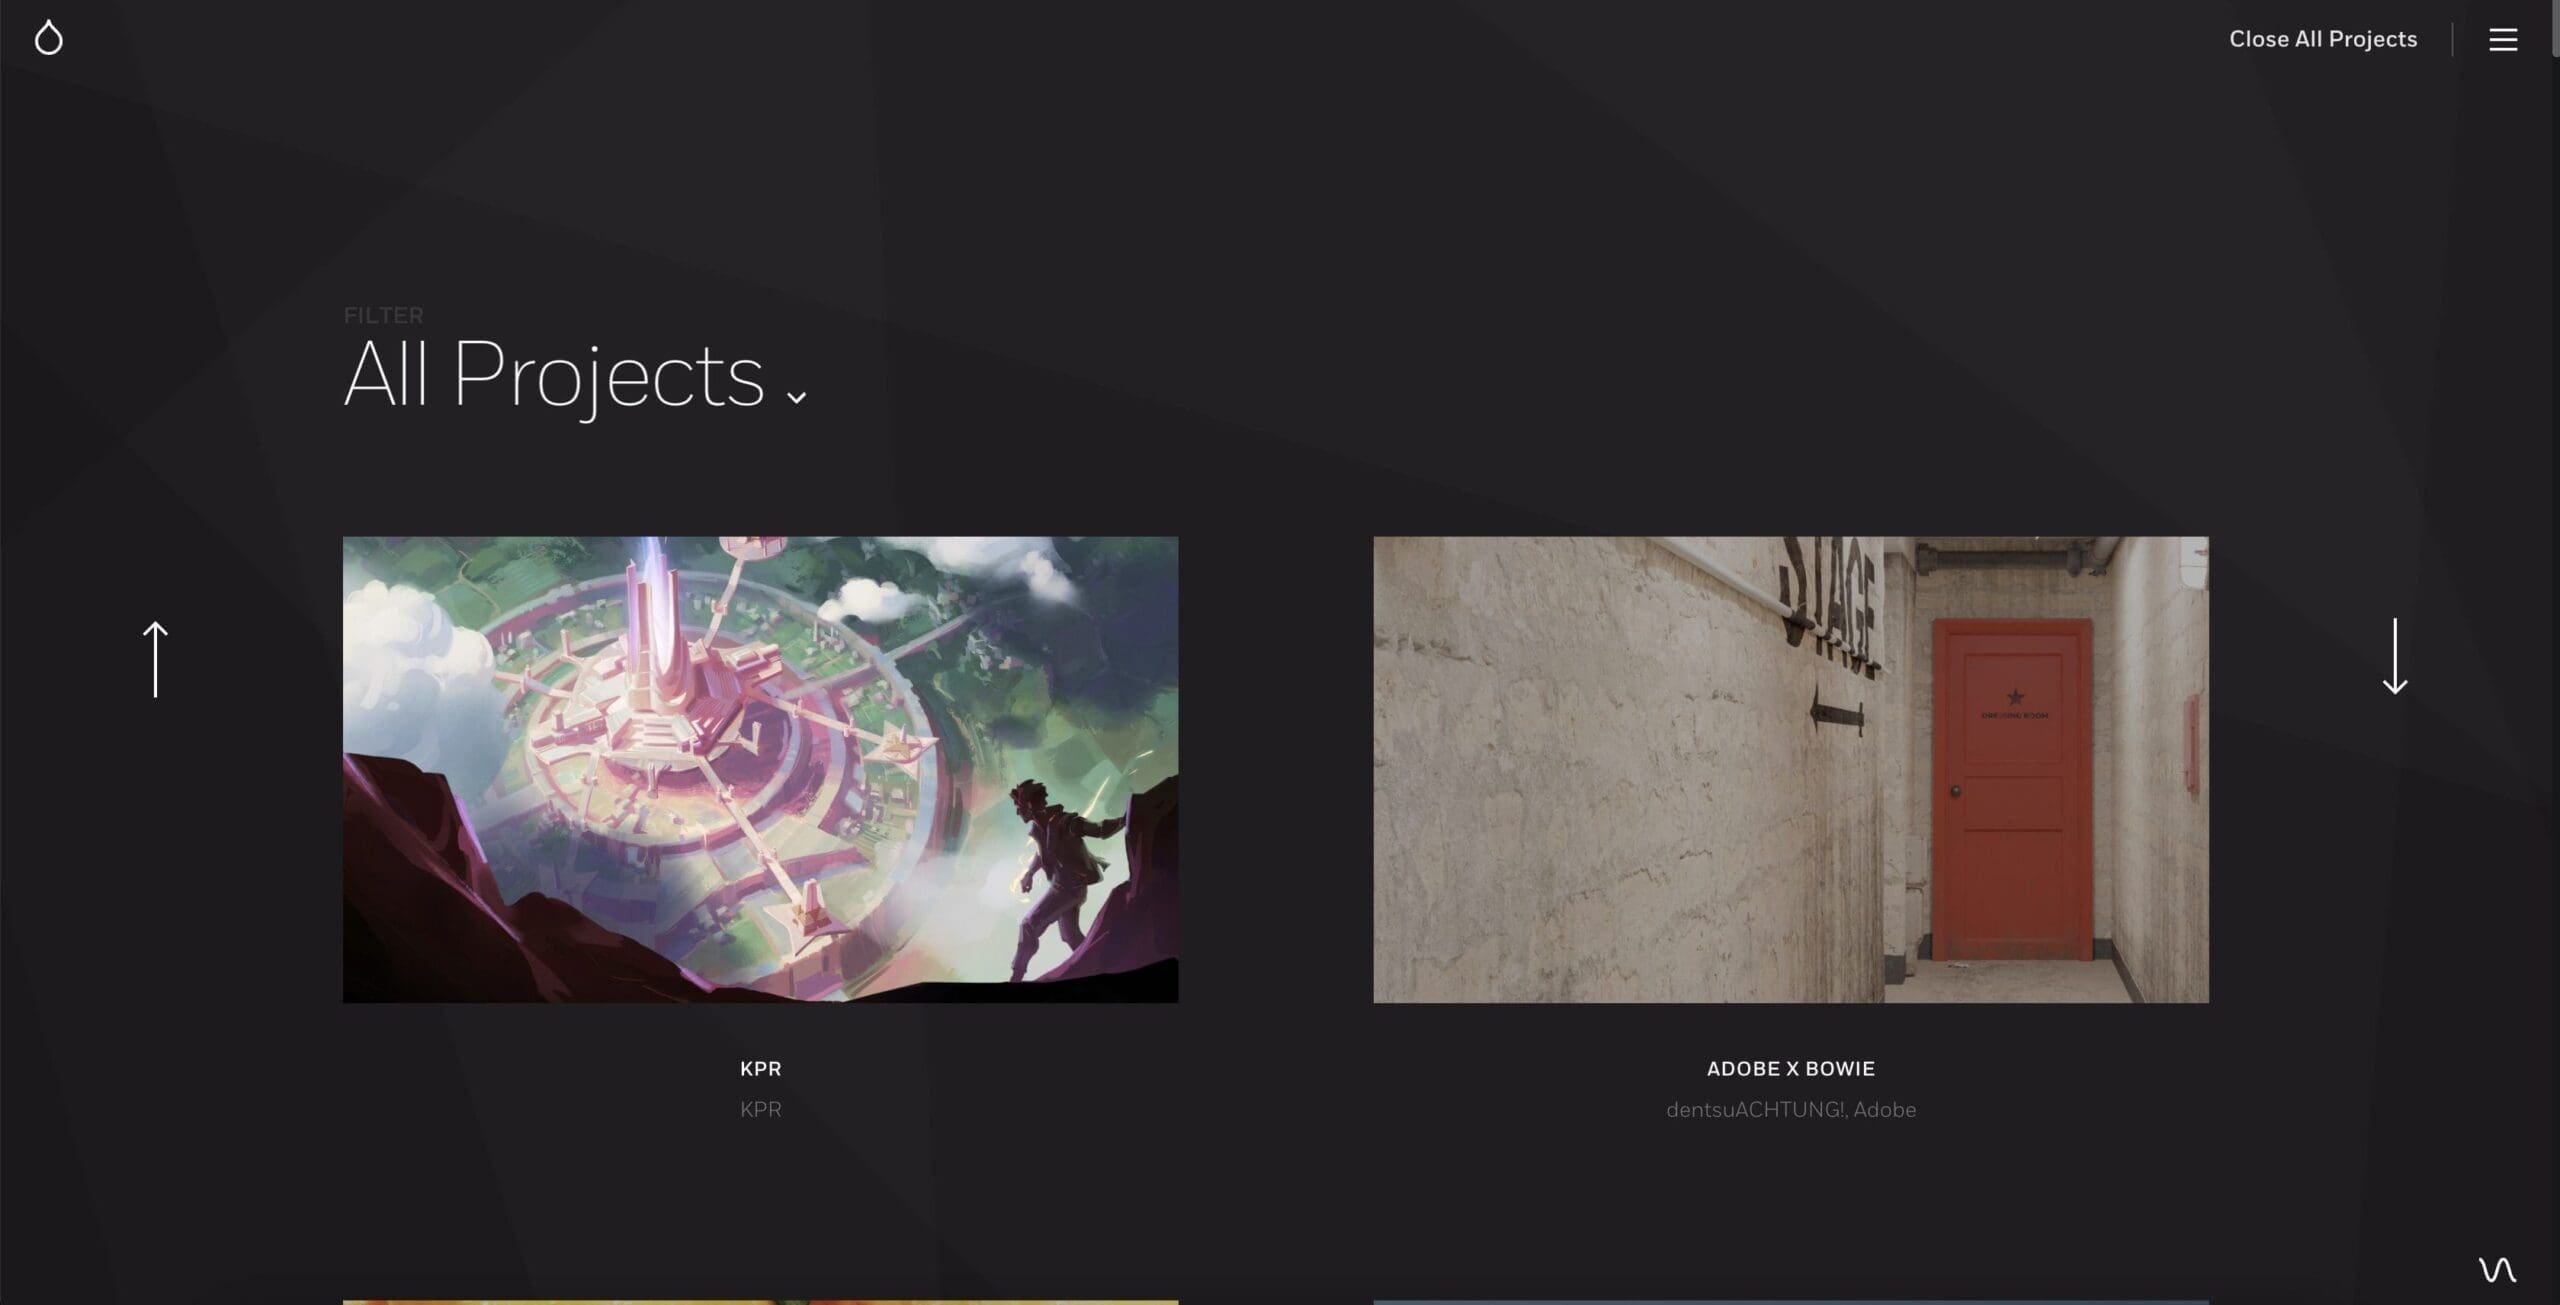2560x1305 pixels.
Task: Click the red dressing room door image
Action: (2011, 789)
